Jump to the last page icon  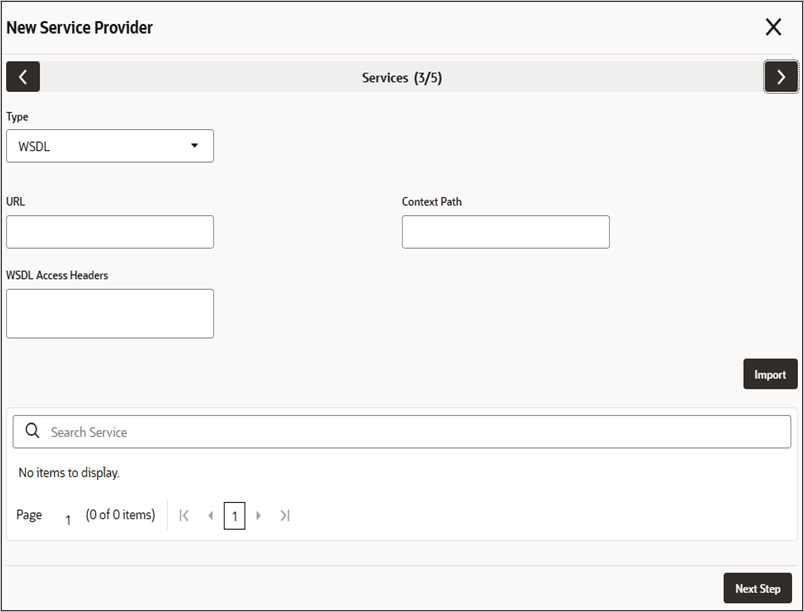(x=285, y=516)
